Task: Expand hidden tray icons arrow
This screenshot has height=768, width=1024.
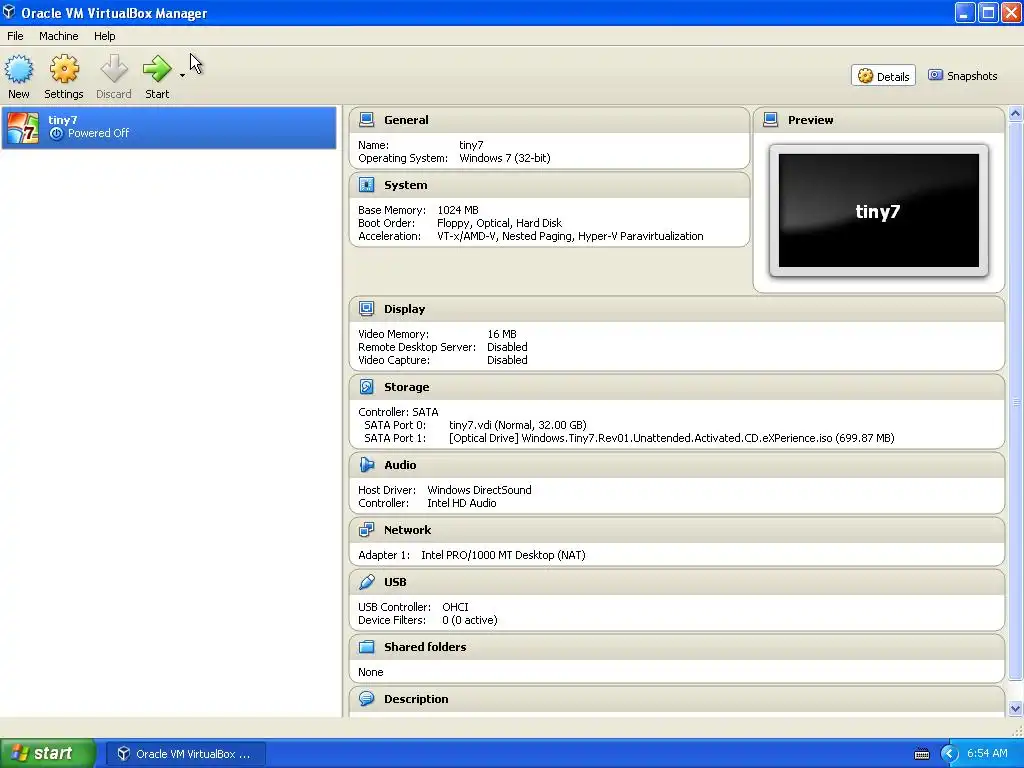Action: [x=949, y=754]
